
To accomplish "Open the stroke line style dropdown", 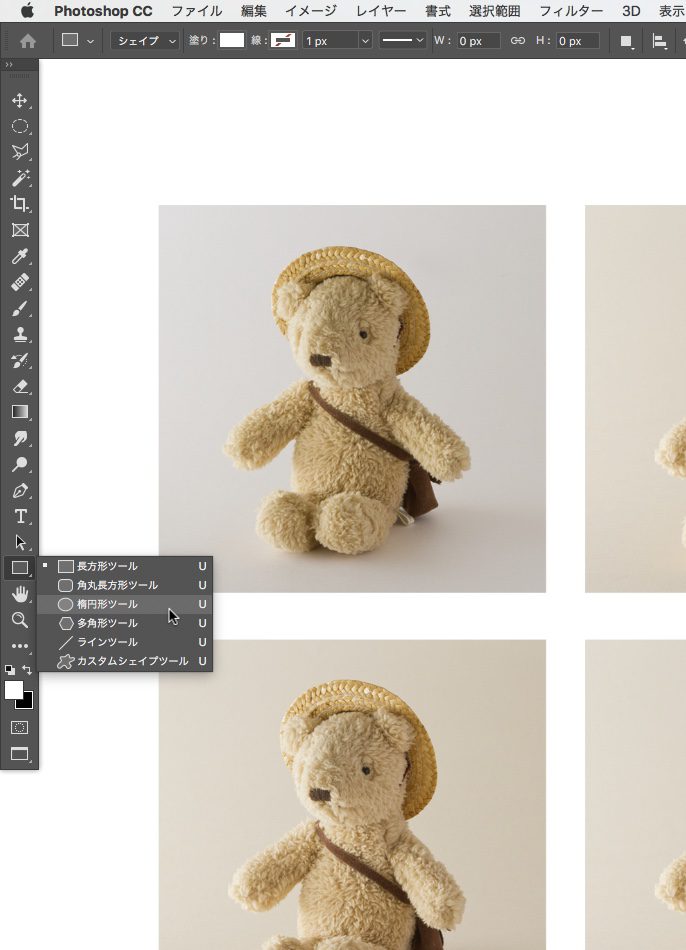I will [402, 41].
